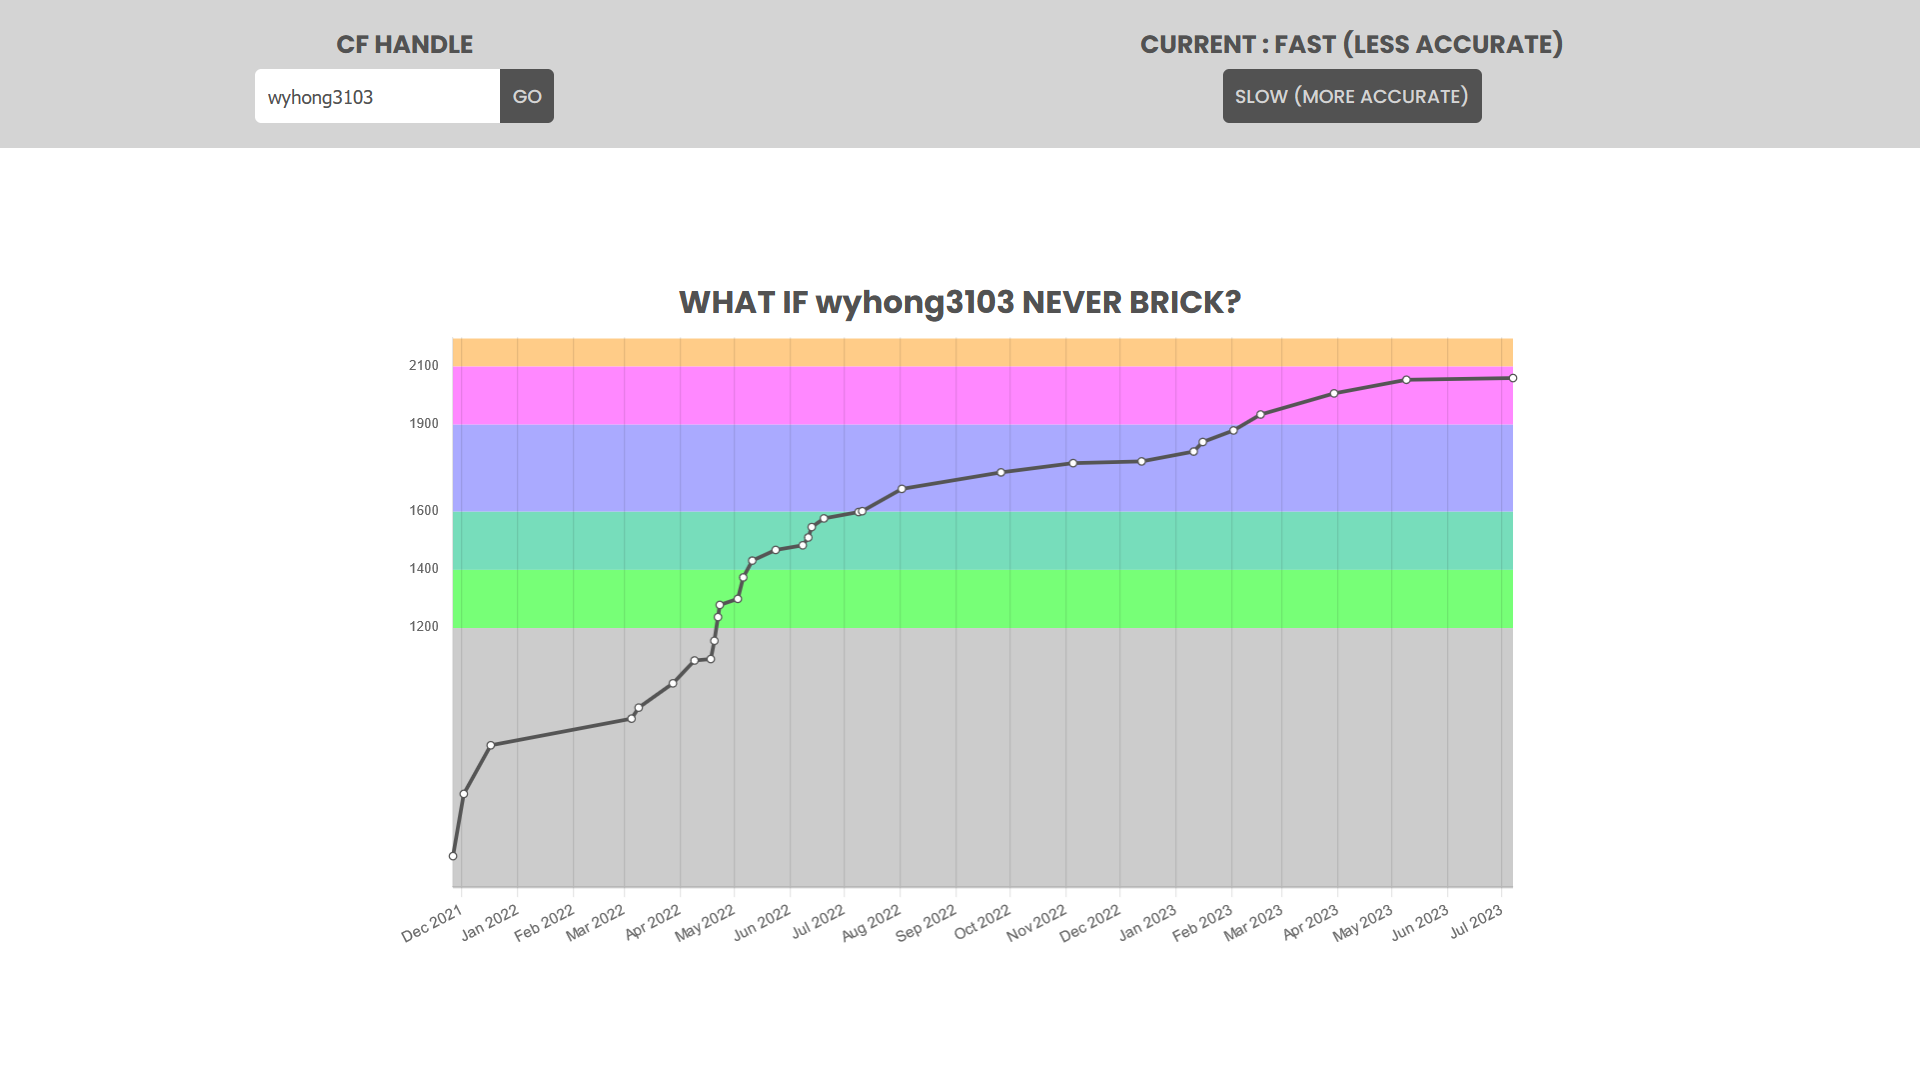Click the 2100 y-axis label
The image size is (1920, 1080).
pyautogui.click(x=424, y=366)
